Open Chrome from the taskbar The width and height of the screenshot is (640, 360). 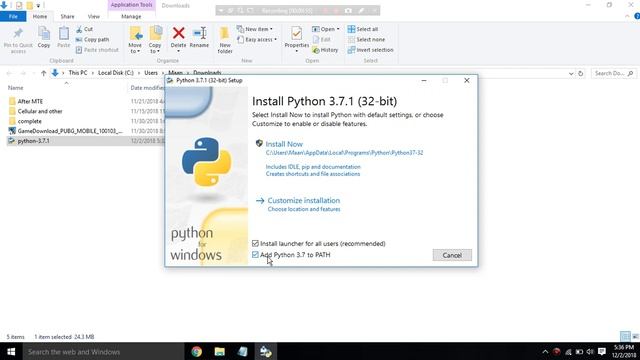coord(196,351)
